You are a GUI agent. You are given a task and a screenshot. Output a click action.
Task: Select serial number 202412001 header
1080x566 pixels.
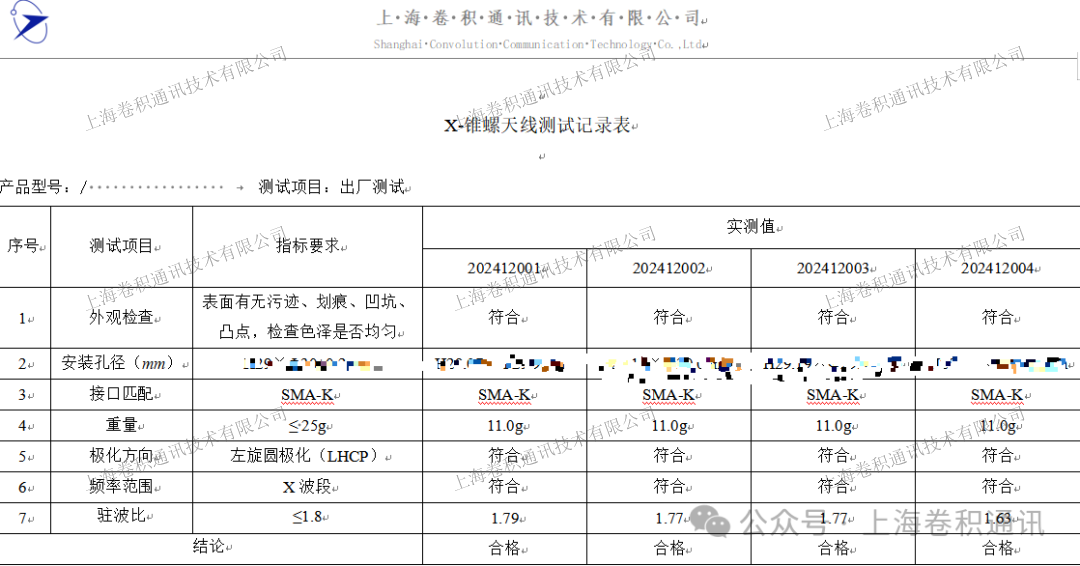(x=504, y=269)
